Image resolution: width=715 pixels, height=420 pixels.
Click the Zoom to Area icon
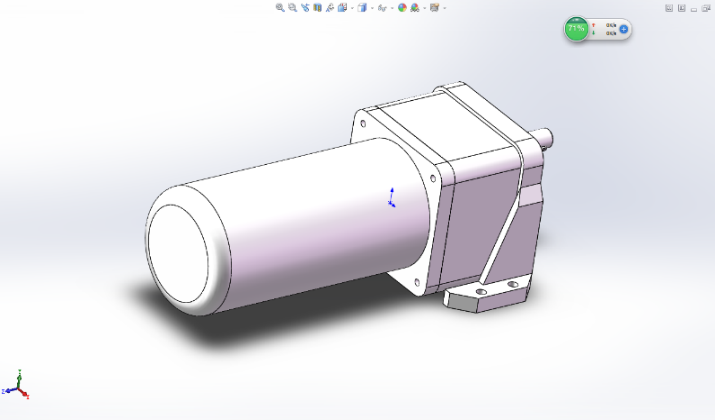tap(292, 8)
